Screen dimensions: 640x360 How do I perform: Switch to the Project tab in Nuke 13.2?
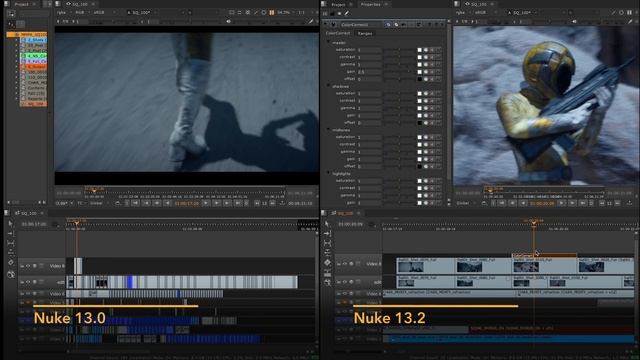point(338,4)
